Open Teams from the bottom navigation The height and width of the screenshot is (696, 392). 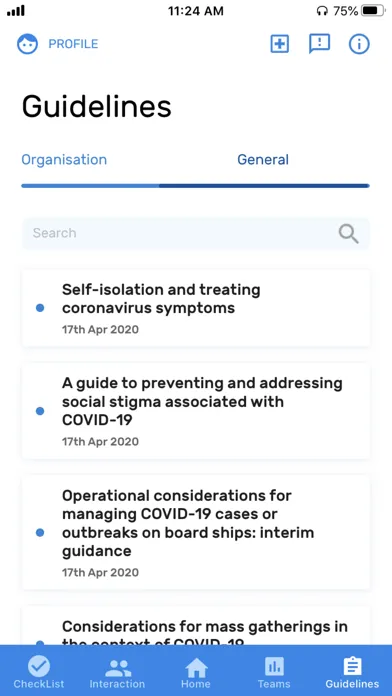tap(274, 672)
